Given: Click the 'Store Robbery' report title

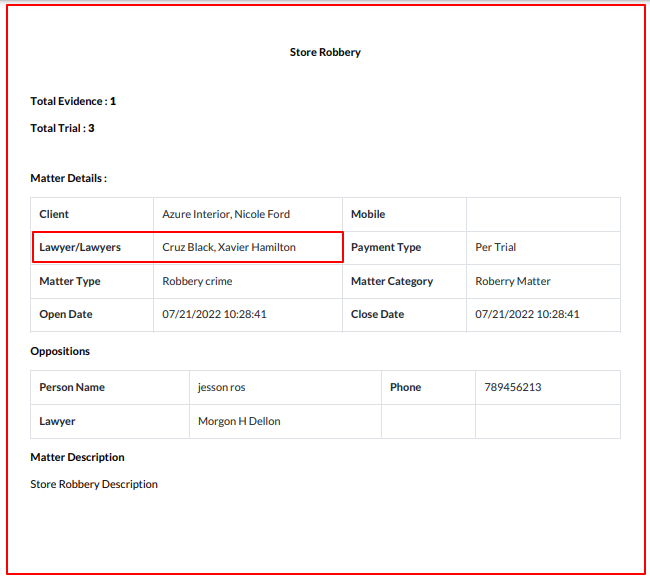Looking at the screenshot, I should [x=325, y=52].
